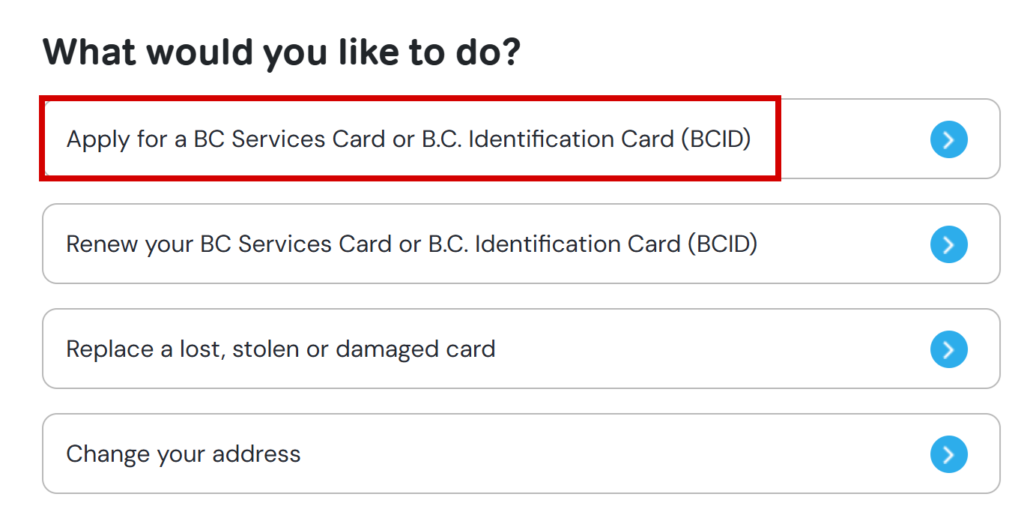
Task: Click the blue chevron icon beside Change your address
Action: click(x=948, y=454)
